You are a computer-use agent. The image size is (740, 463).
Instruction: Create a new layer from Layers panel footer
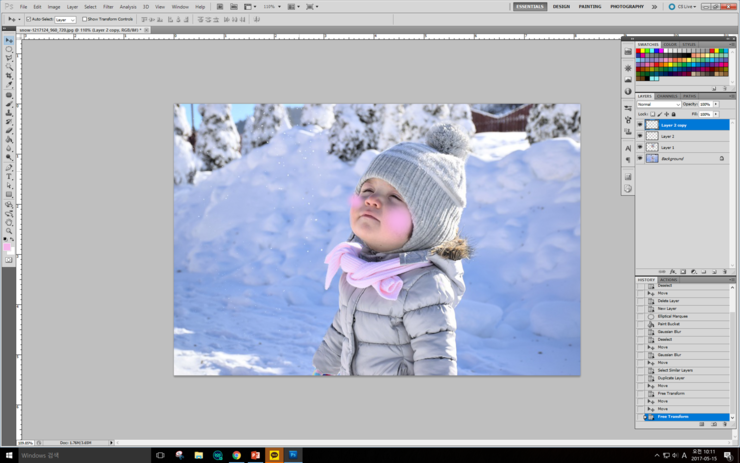click(714, 271)
